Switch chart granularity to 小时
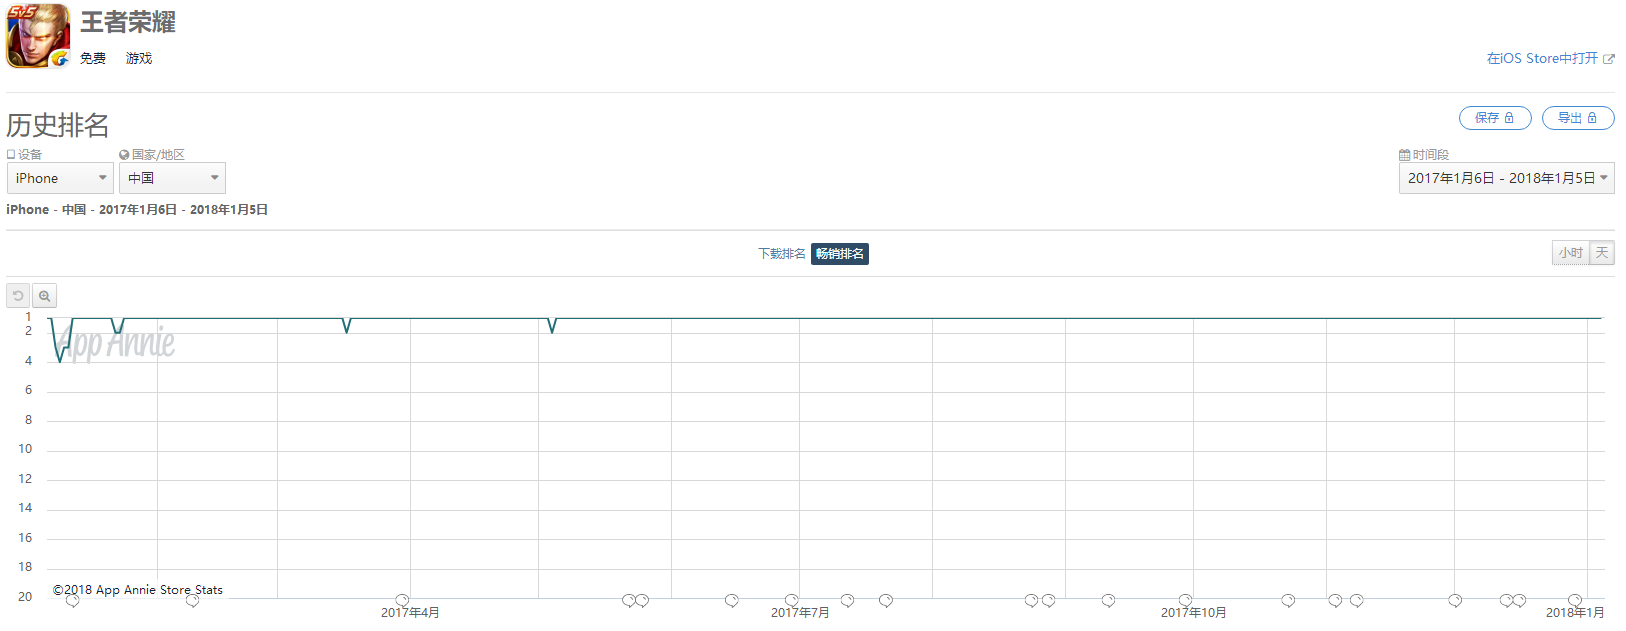 click(x=1570, y=253)
